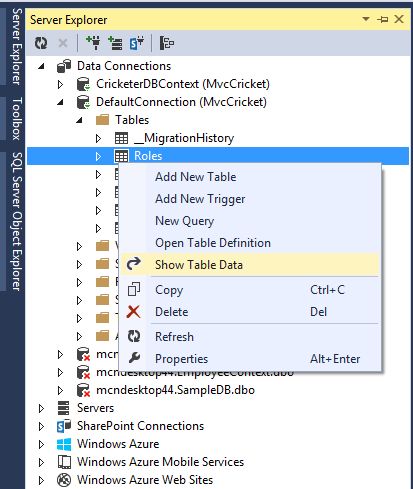The width and height of the screenshot is (413, 489).
Task: Select Show Table Data
Action: pos(250,265)
